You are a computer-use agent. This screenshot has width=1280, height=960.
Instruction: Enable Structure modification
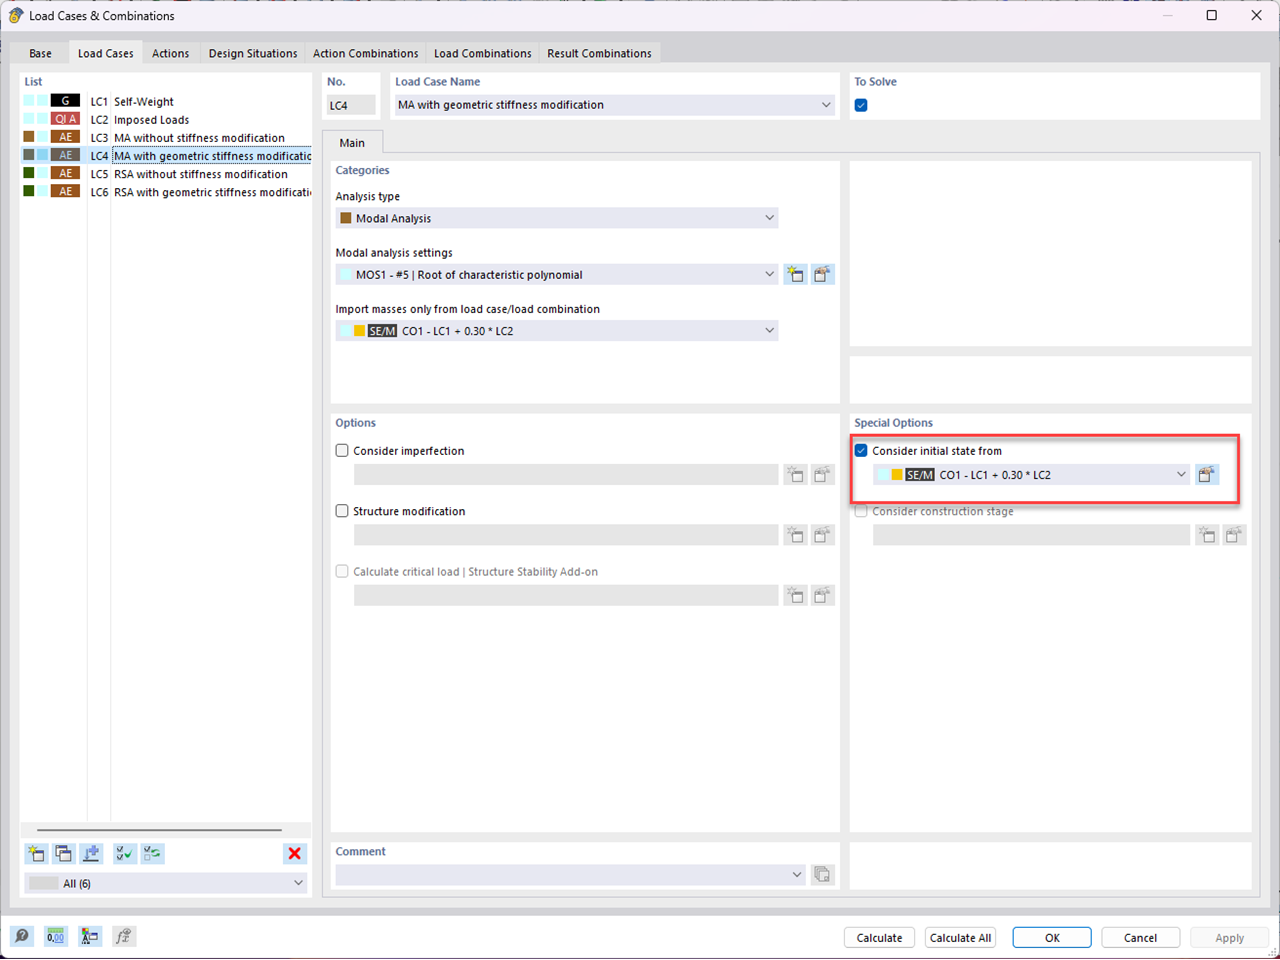pos(342,511)
